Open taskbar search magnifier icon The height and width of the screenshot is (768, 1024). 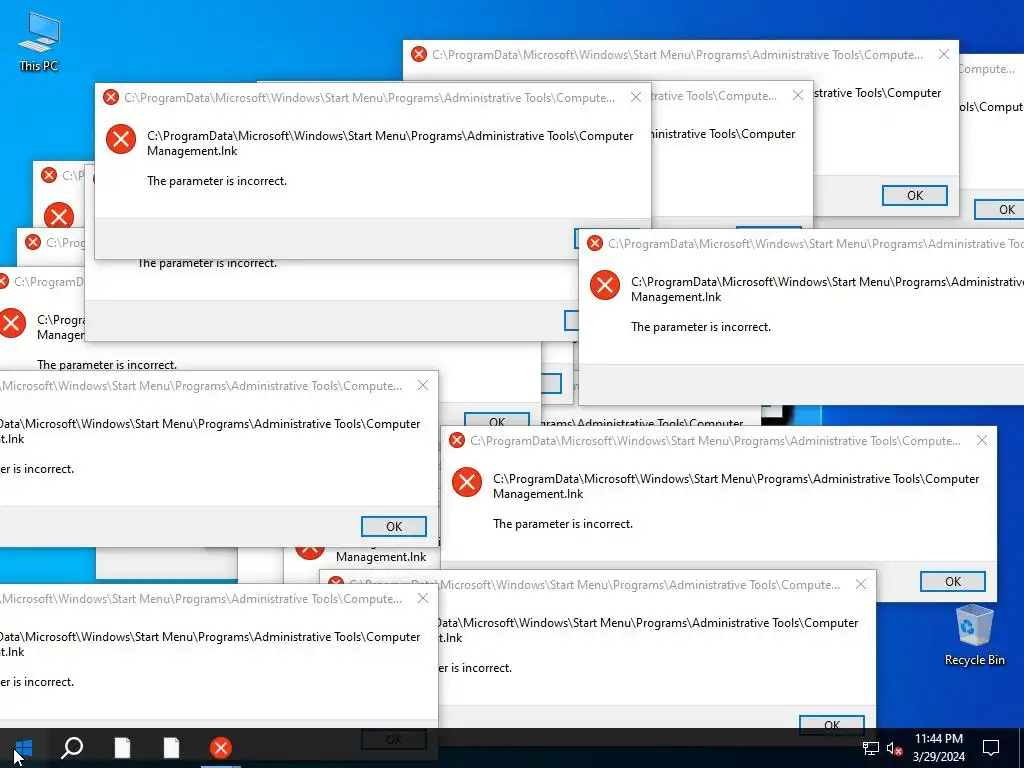[x=72, y=748]
